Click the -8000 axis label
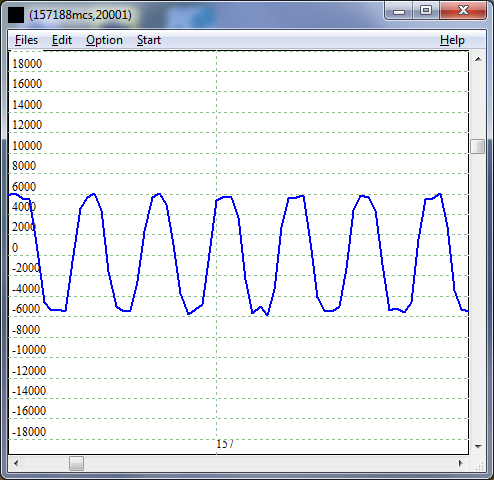Viewport: 494px width, 480px height. click(x=26, y=330)
